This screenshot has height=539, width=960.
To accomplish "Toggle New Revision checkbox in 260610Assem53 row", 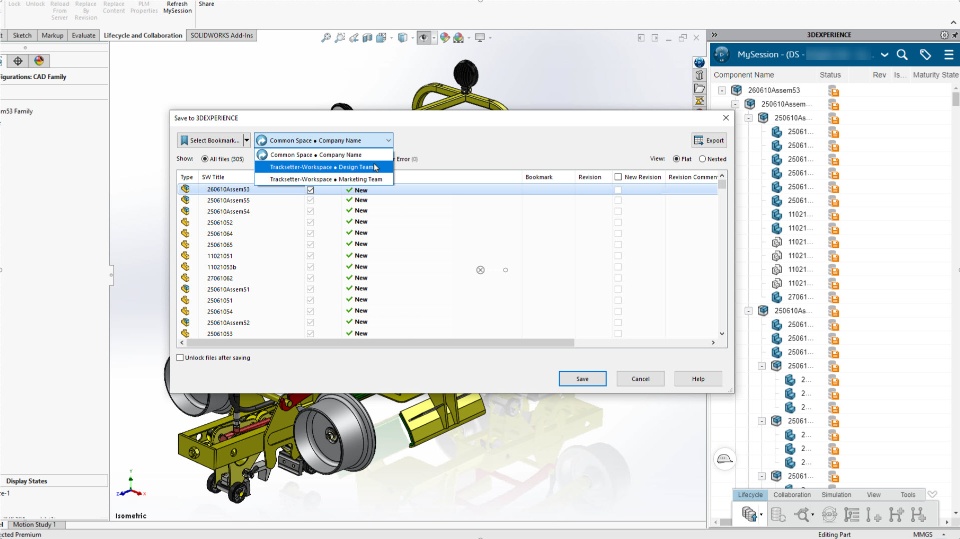I will 618,190.
